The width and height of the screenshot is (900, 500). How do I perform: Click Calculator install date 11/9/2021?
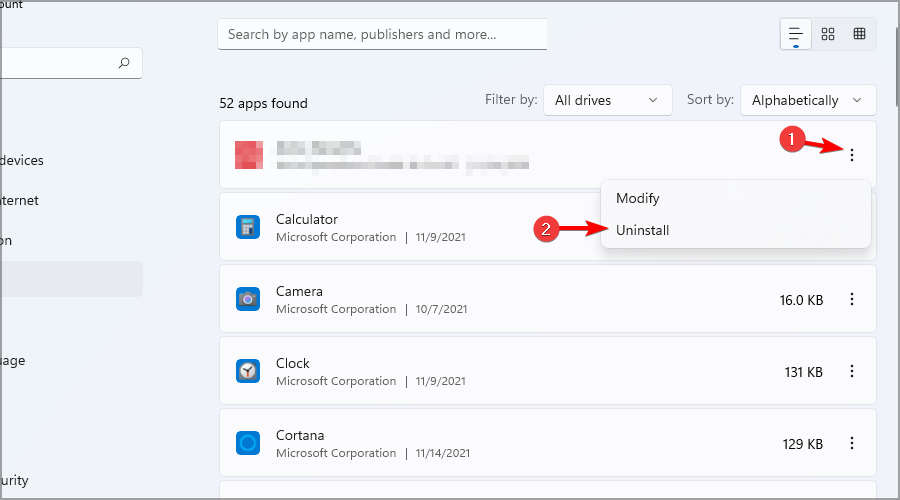click(440, 237)
